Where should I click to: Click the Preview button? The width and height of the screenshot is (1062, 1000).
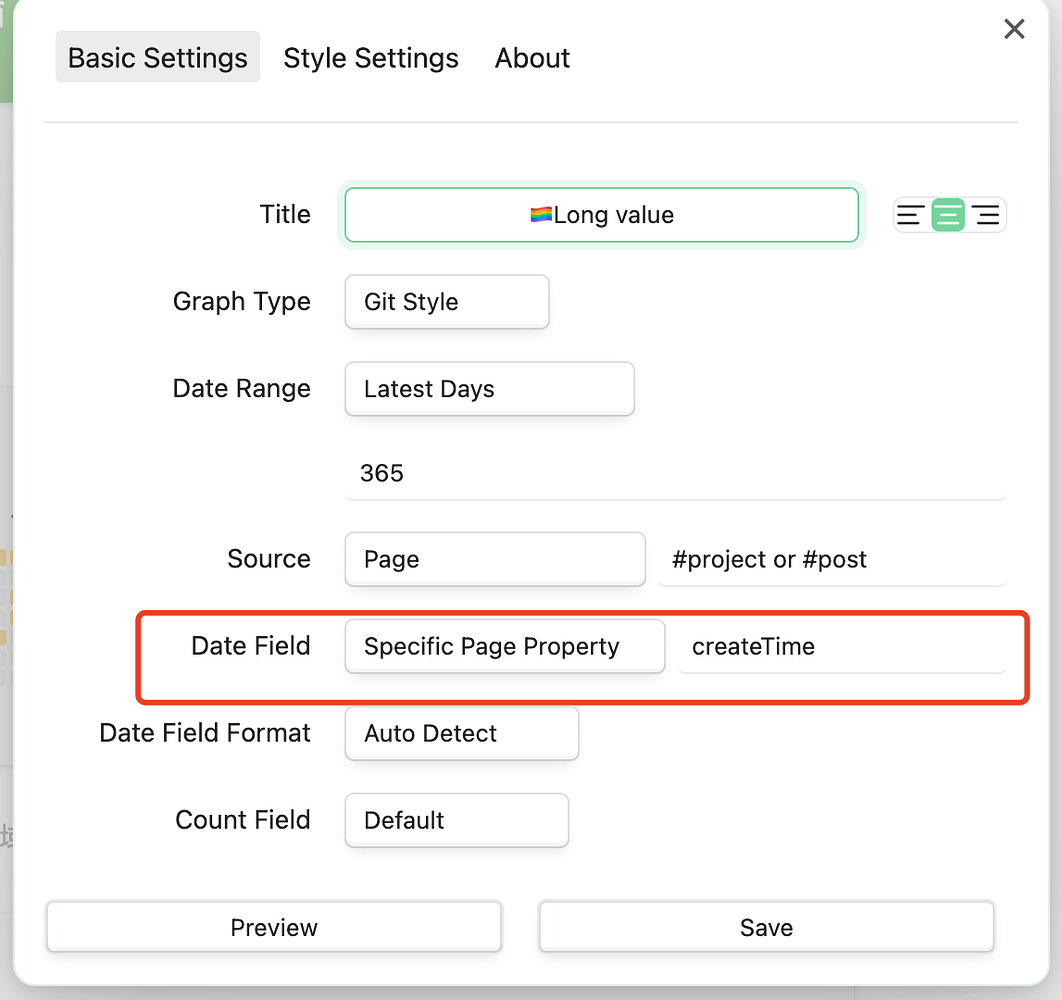(274, 927)
